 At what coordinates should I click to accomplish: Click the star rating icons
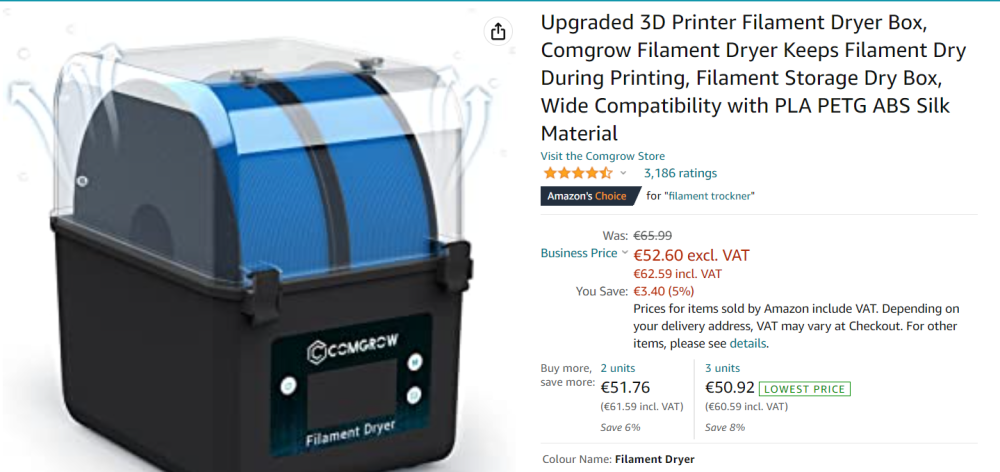577,173
